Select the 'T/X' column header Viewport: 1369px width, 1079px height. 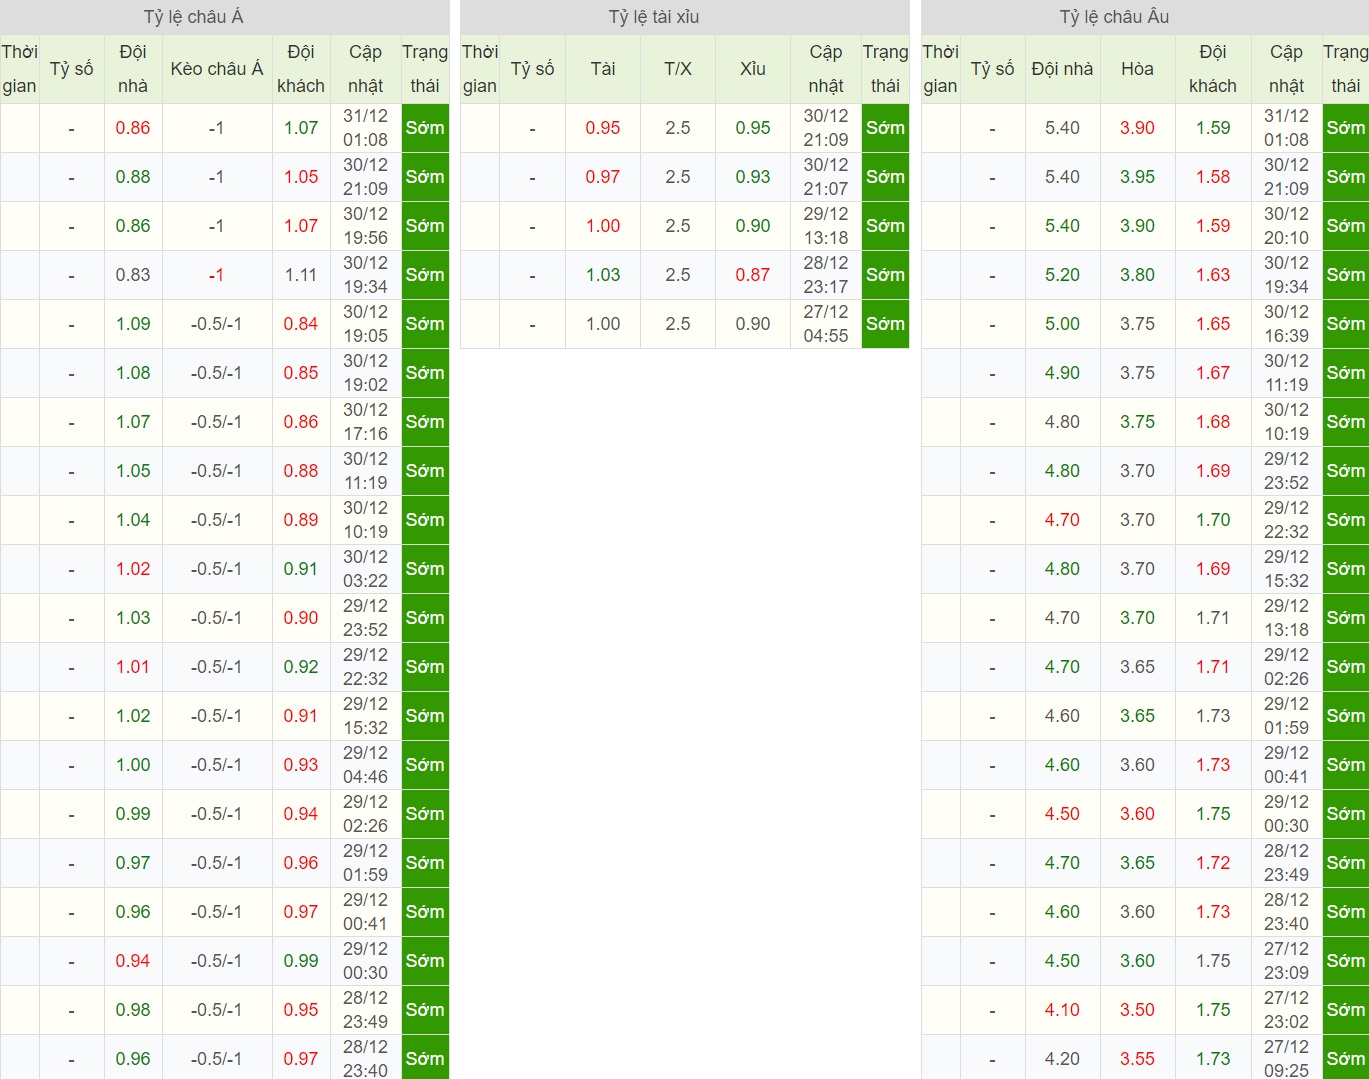(x=678, y=69)
